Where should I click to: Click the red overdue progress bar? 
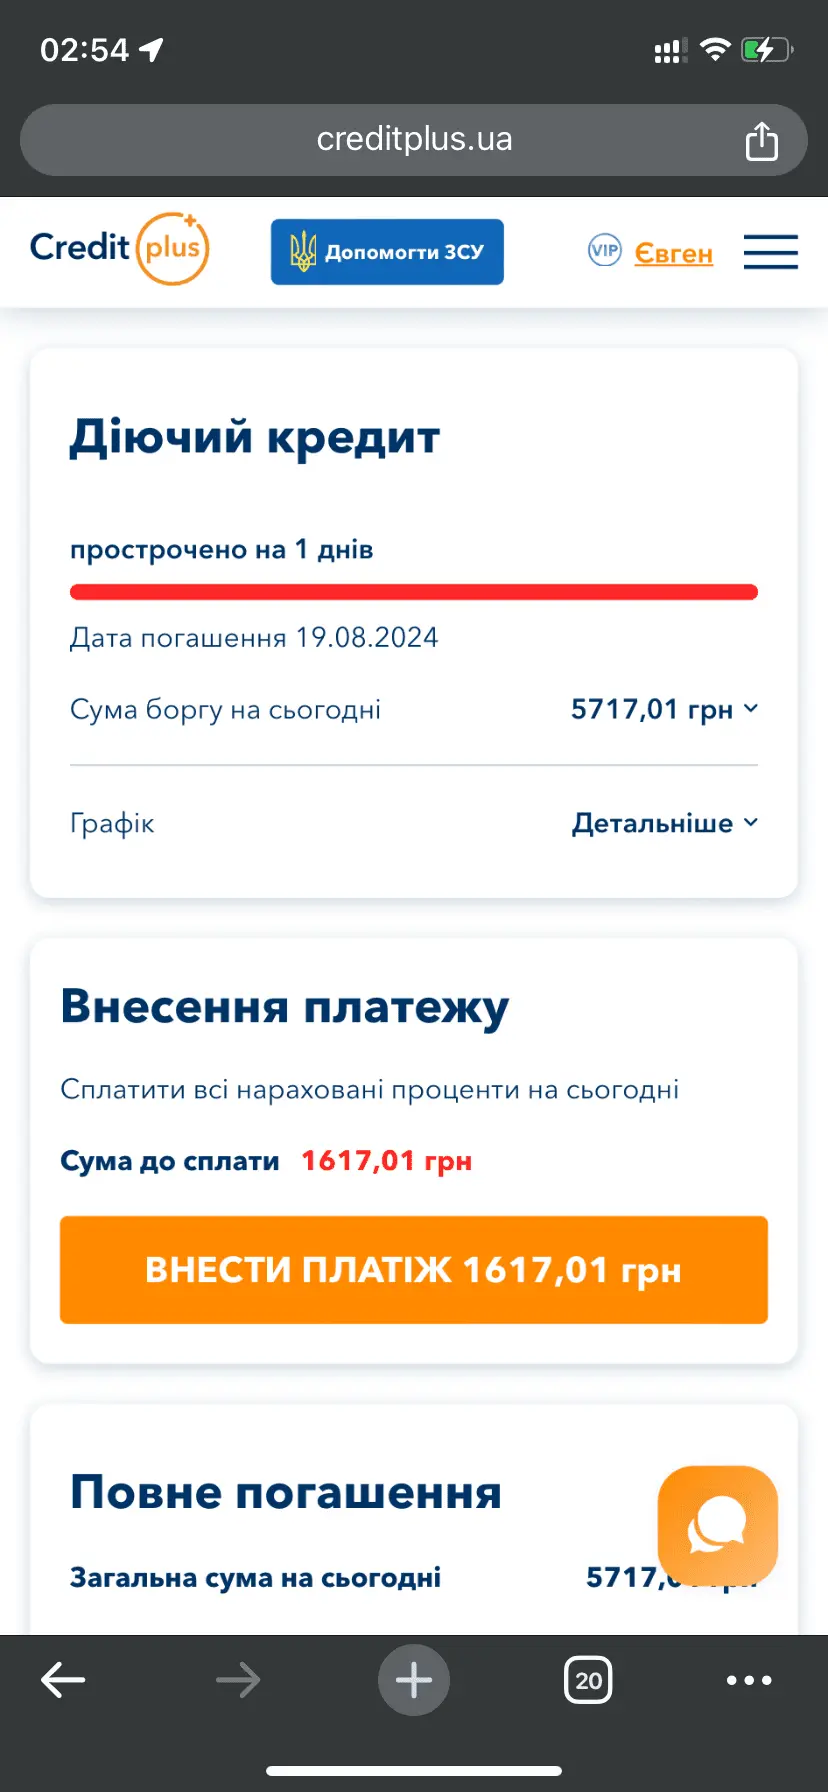tap(414, 592)
